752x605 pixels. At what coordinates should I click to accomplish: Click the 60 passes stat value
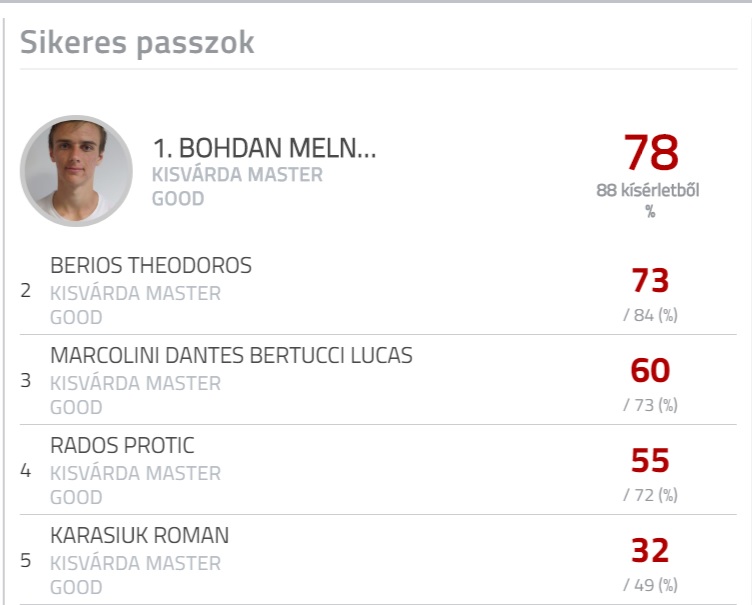pyautogui.click(x=650, y=370)
